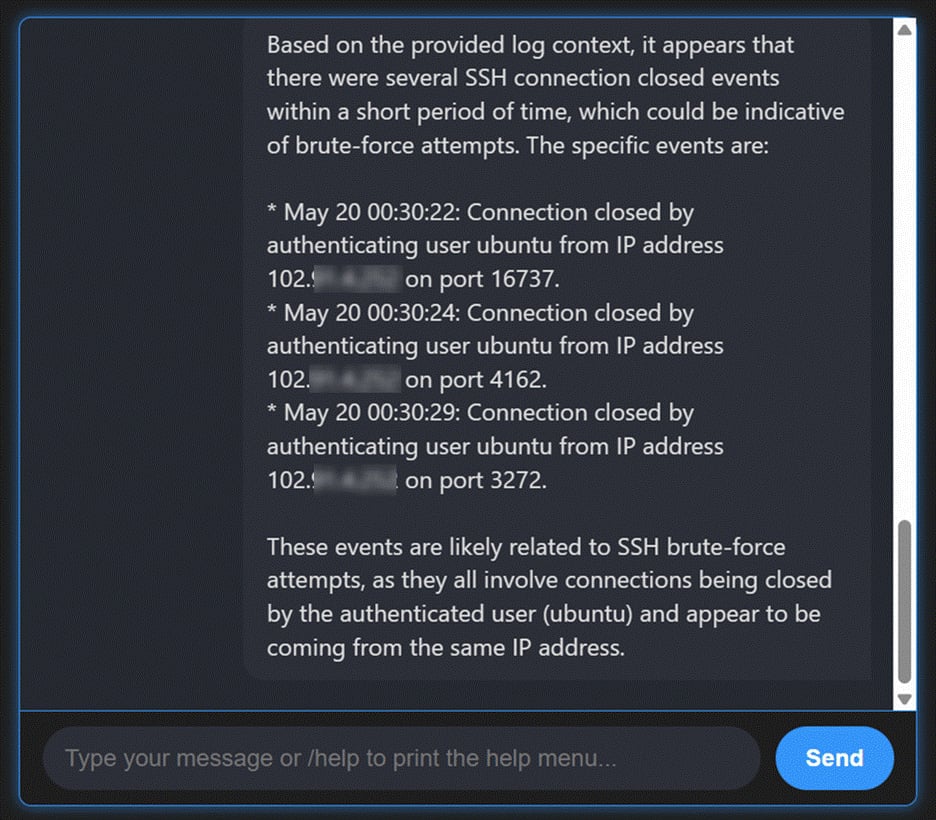Click the text 'on port 3272'
936x820 pixels.
(x=475, y=480)
